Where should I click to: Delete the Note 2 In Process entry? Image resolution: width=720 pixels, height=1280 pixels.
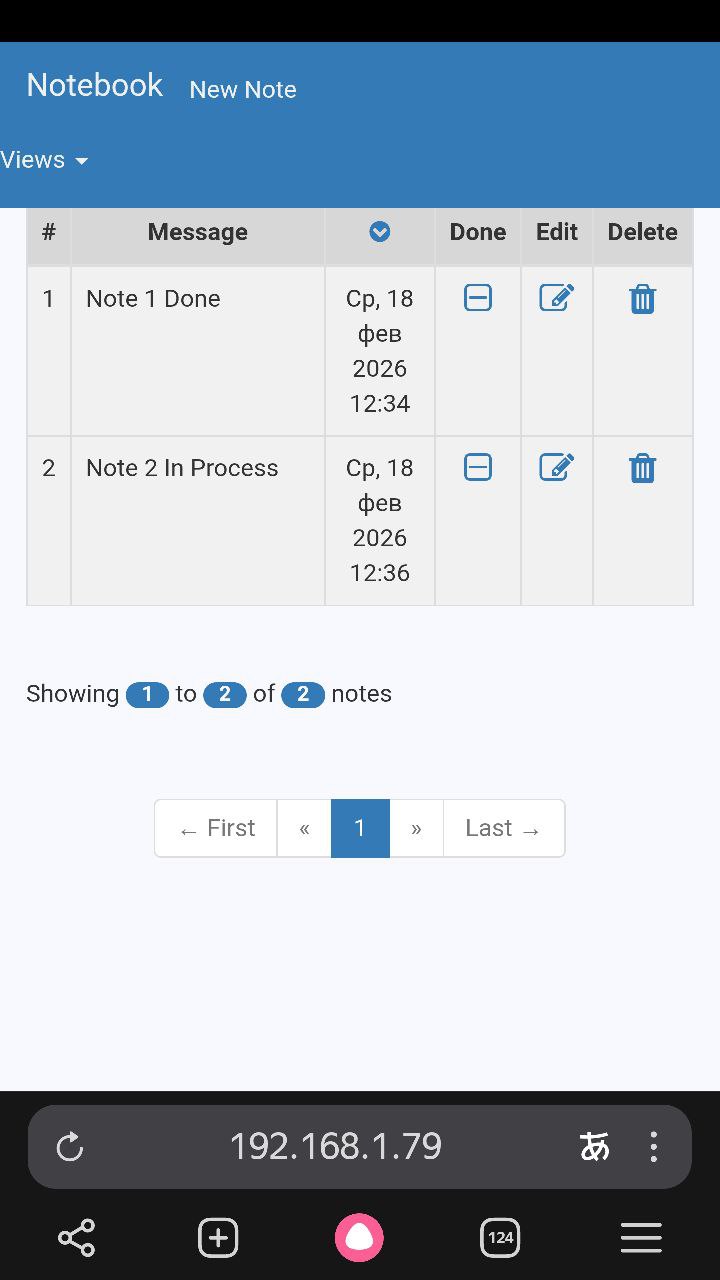pos(642,468)
